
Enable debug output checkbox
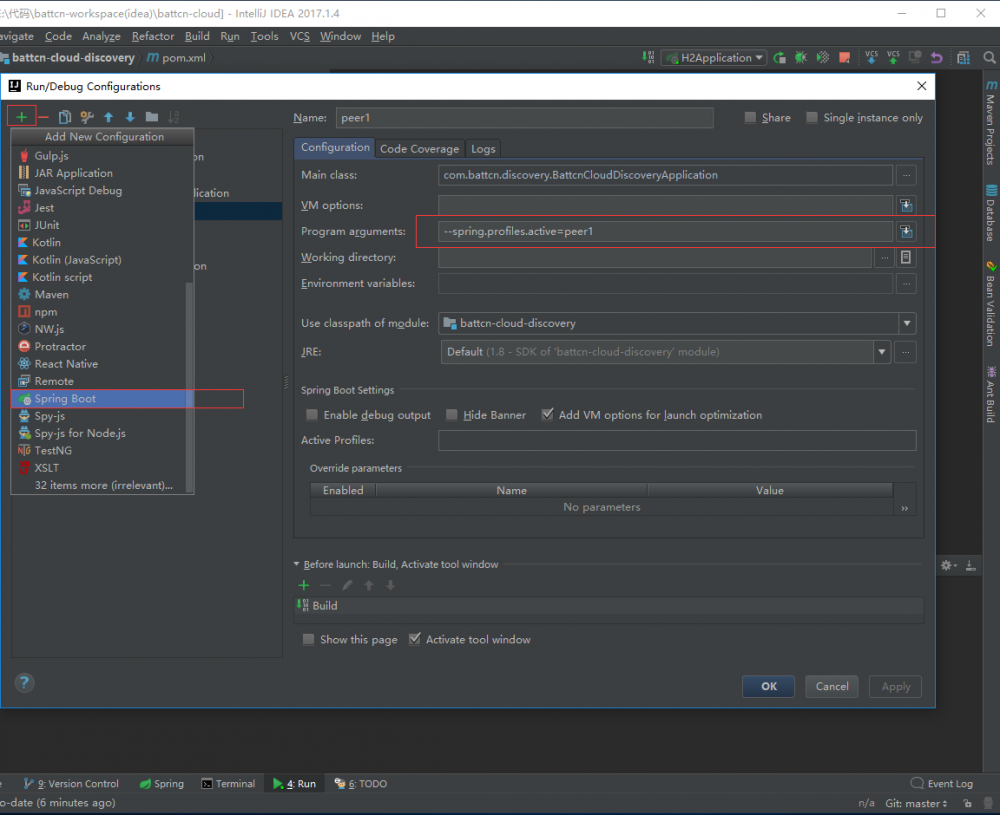(x=312, y=415)
